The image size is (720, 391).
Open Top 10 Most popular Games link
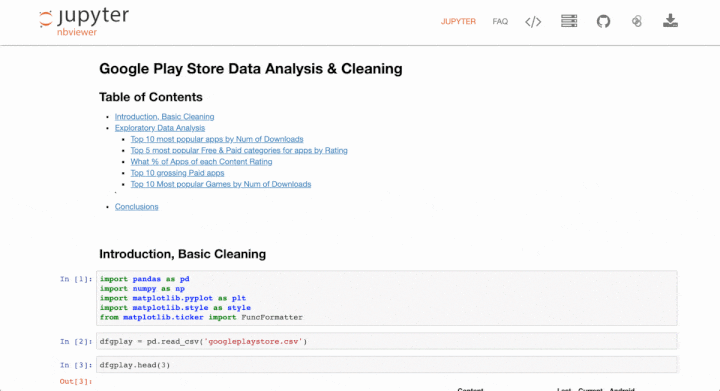[221, 184]
